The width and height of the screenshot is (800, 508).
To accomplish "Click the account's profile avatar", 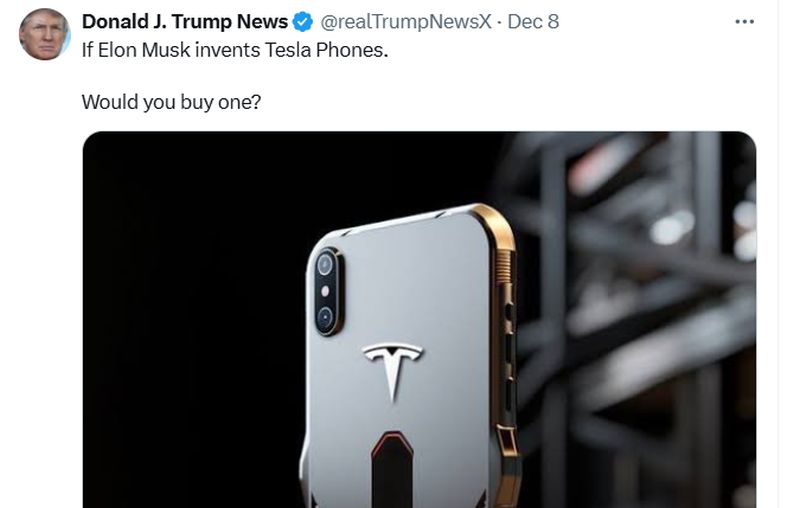I will [x=44, y=35].
